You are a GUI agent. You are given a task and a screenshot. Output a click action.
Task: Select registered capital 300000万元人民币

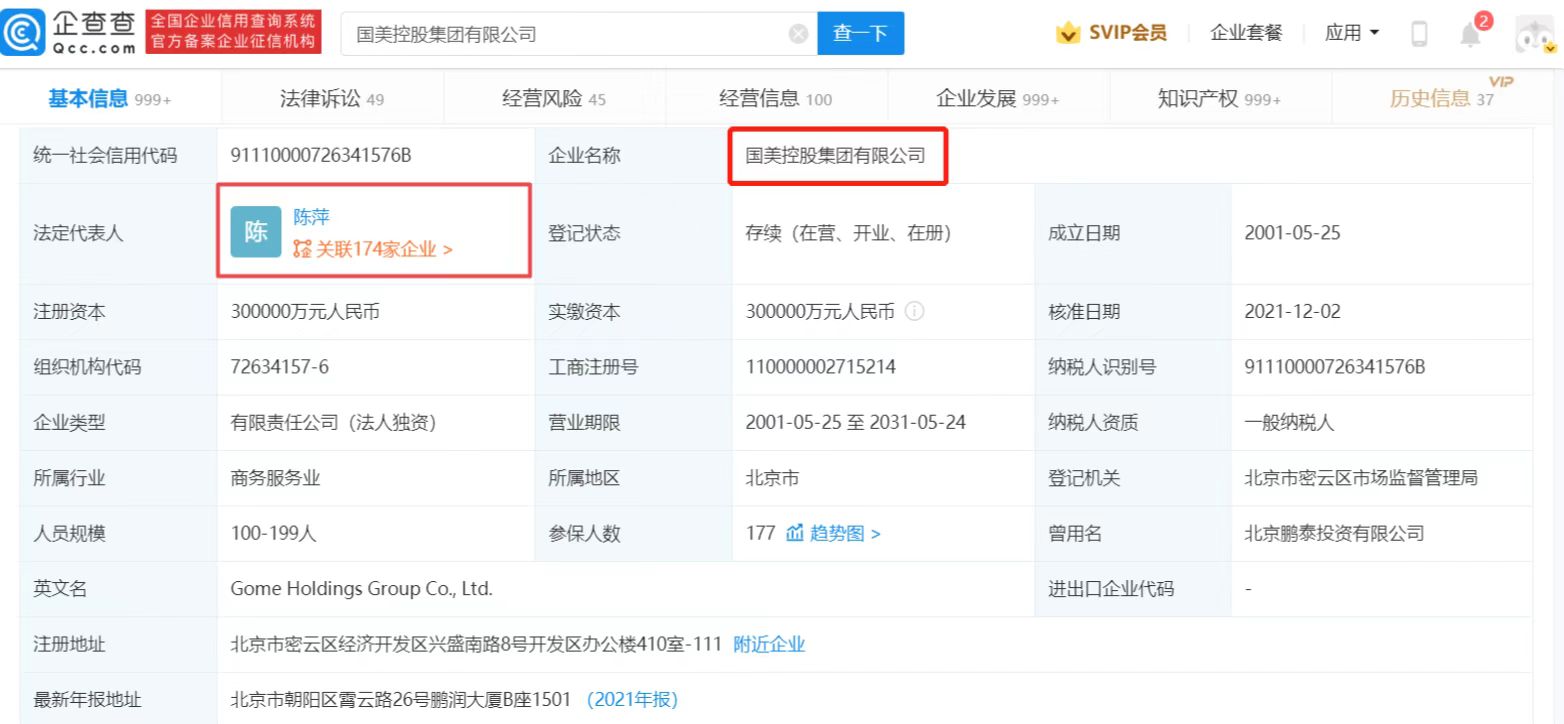point(305,312)
